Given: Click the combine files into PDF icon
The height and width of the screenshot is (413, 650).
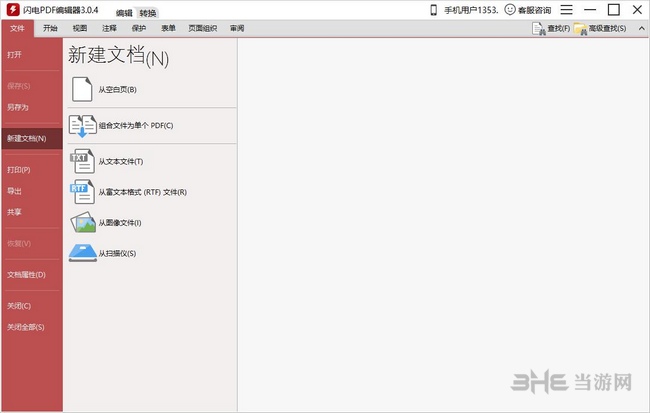Looking at the screenshot, I should pos(82,126).
